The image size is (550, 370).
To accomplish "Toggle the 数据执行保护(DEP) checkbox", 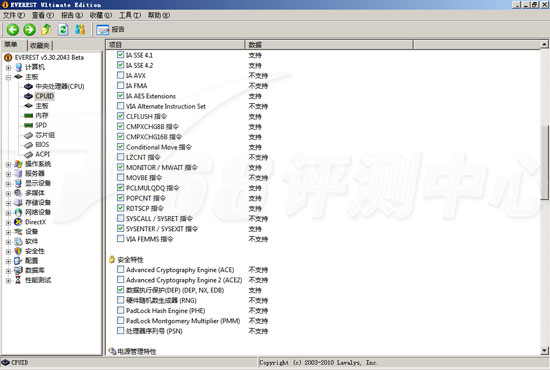I will (x=120, y=290).
